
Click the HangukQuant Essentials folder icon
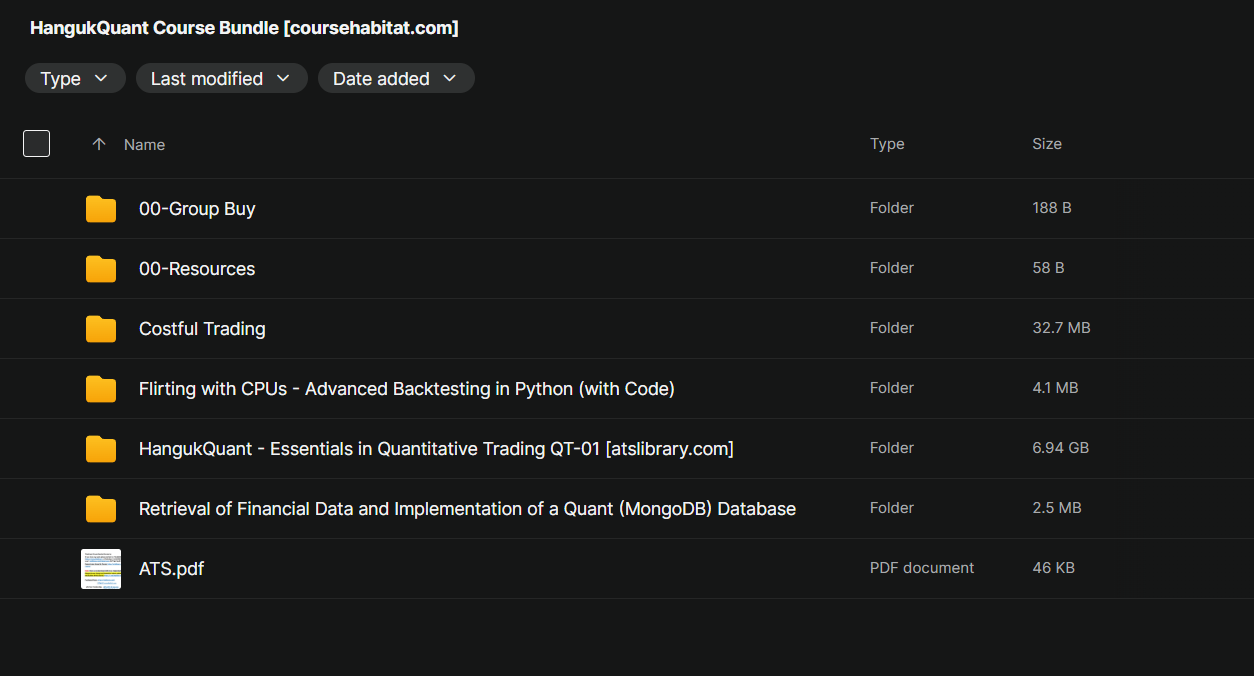101,449
